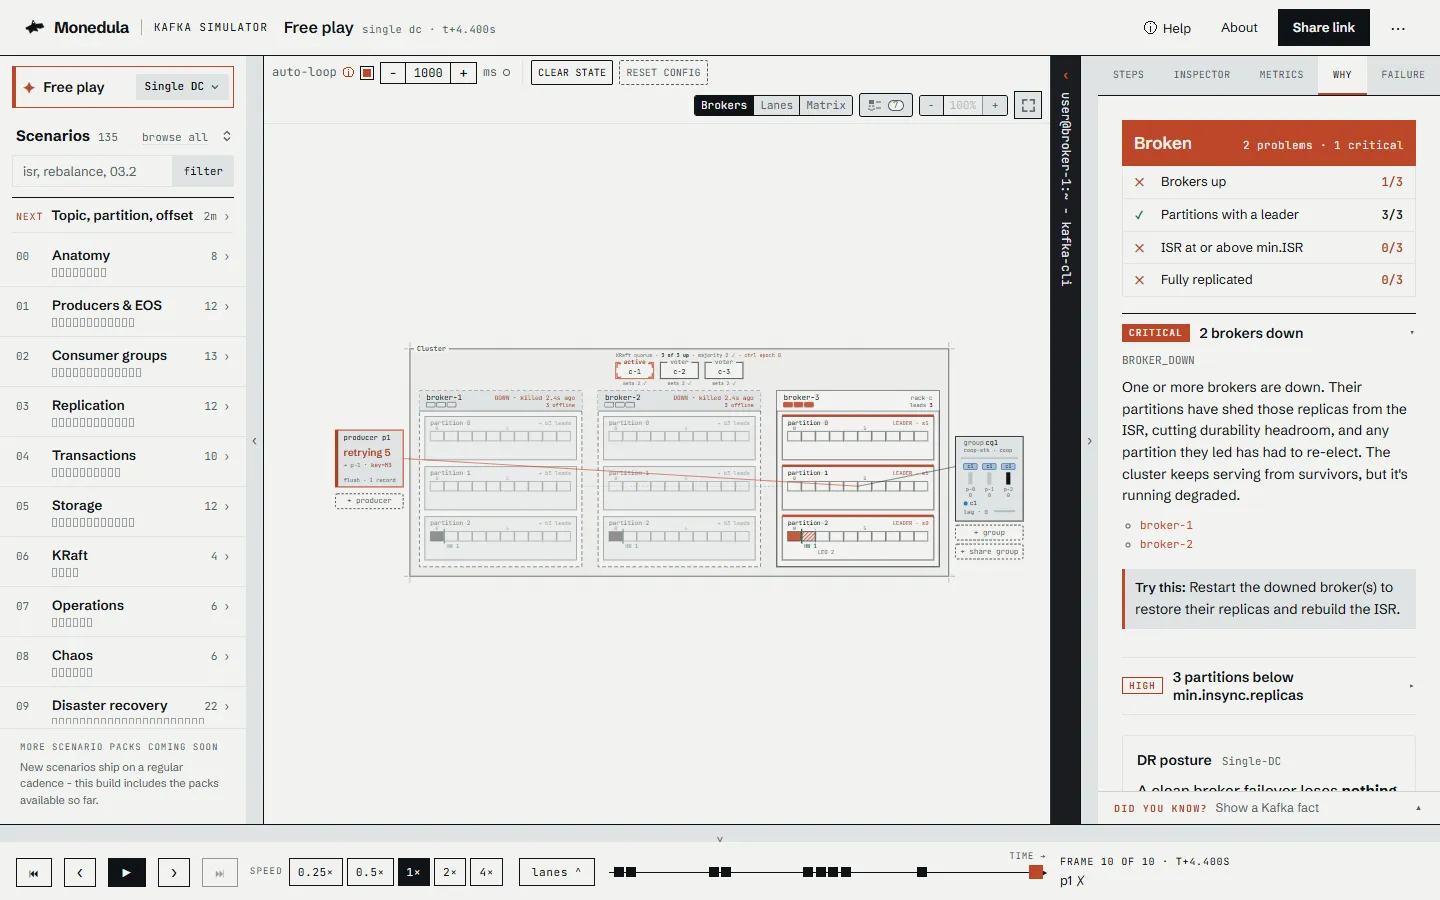Click the auto-loop interval field showing 1000
This screenshot has height=900, width=1440.
[x=428, y=72]
